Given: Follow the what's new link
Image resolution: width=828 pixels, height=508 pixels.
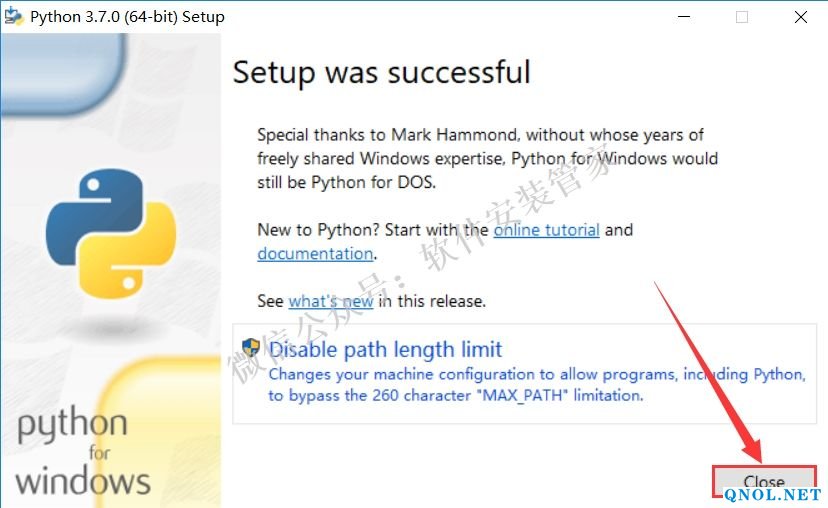Looking at the screenshot, I should pos(330,301).
